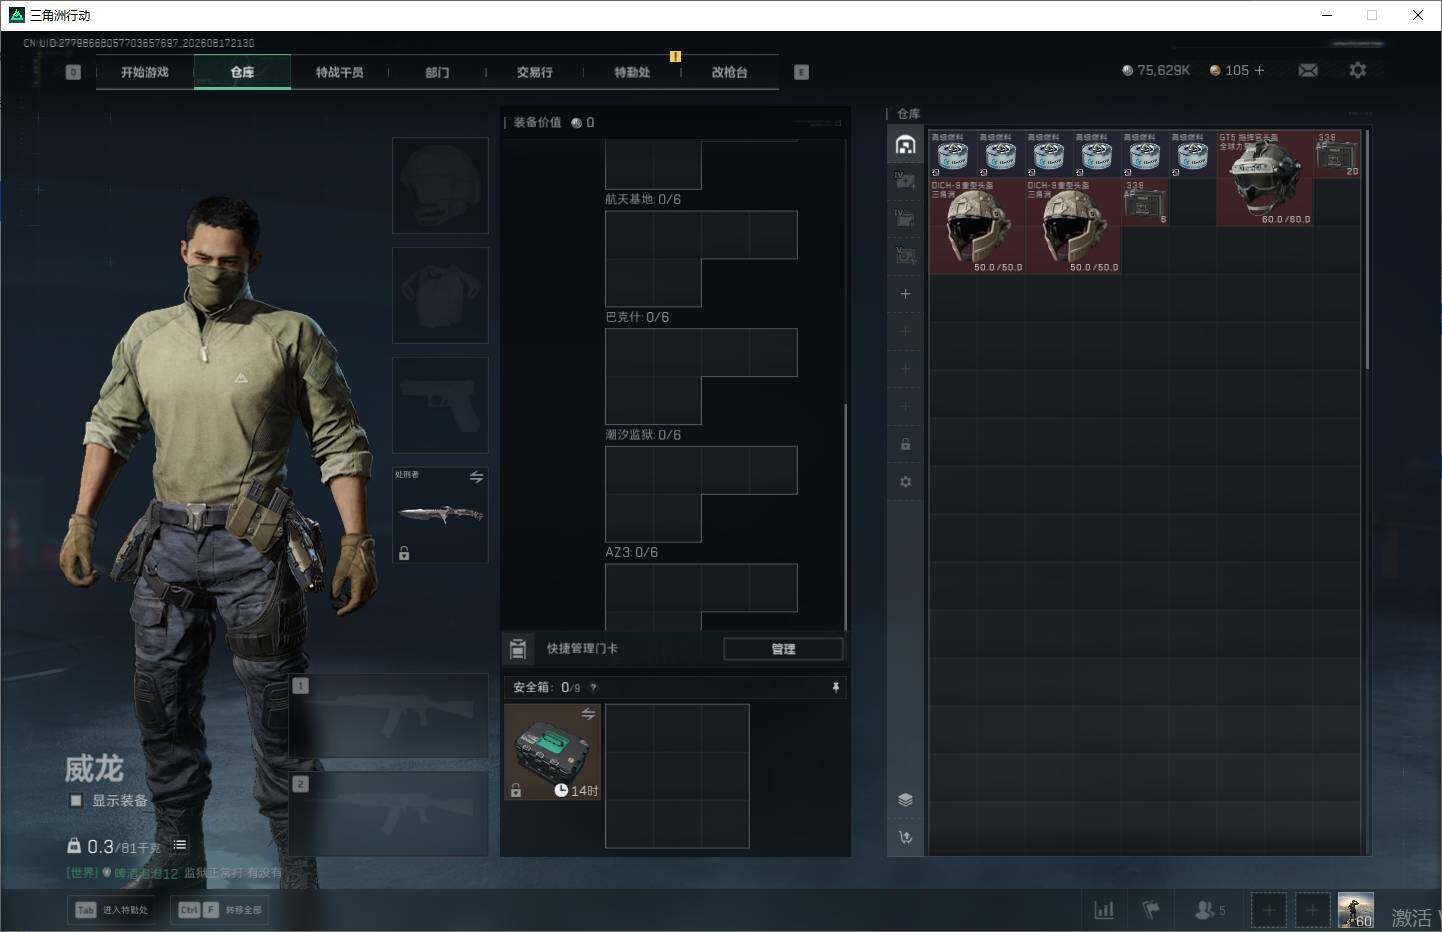Click the 三角洲行动 title bar app icon

[16, 15]
